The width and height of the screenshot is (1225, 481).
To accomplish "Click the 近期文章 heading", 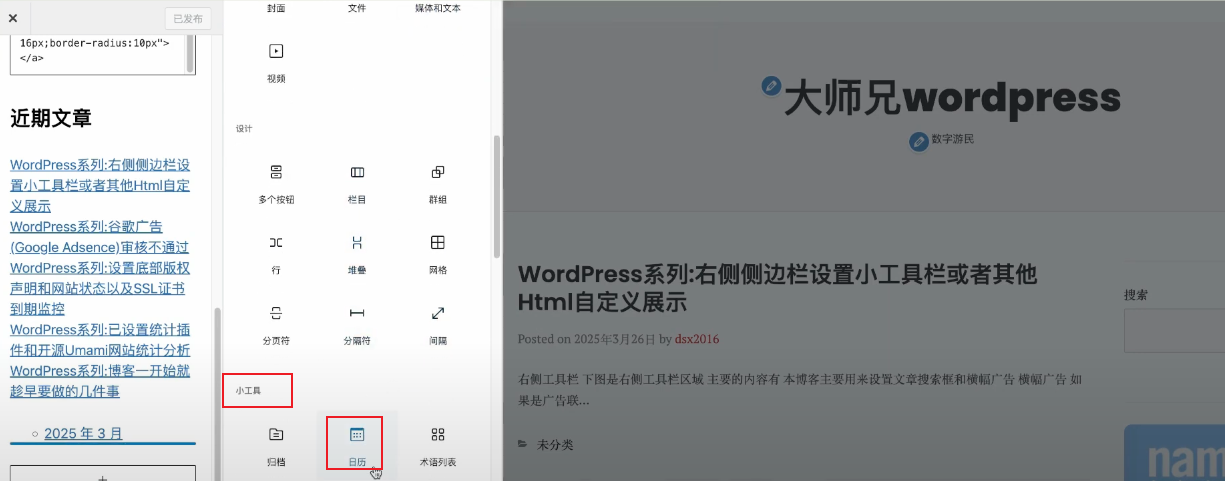I will pos(51,119).
